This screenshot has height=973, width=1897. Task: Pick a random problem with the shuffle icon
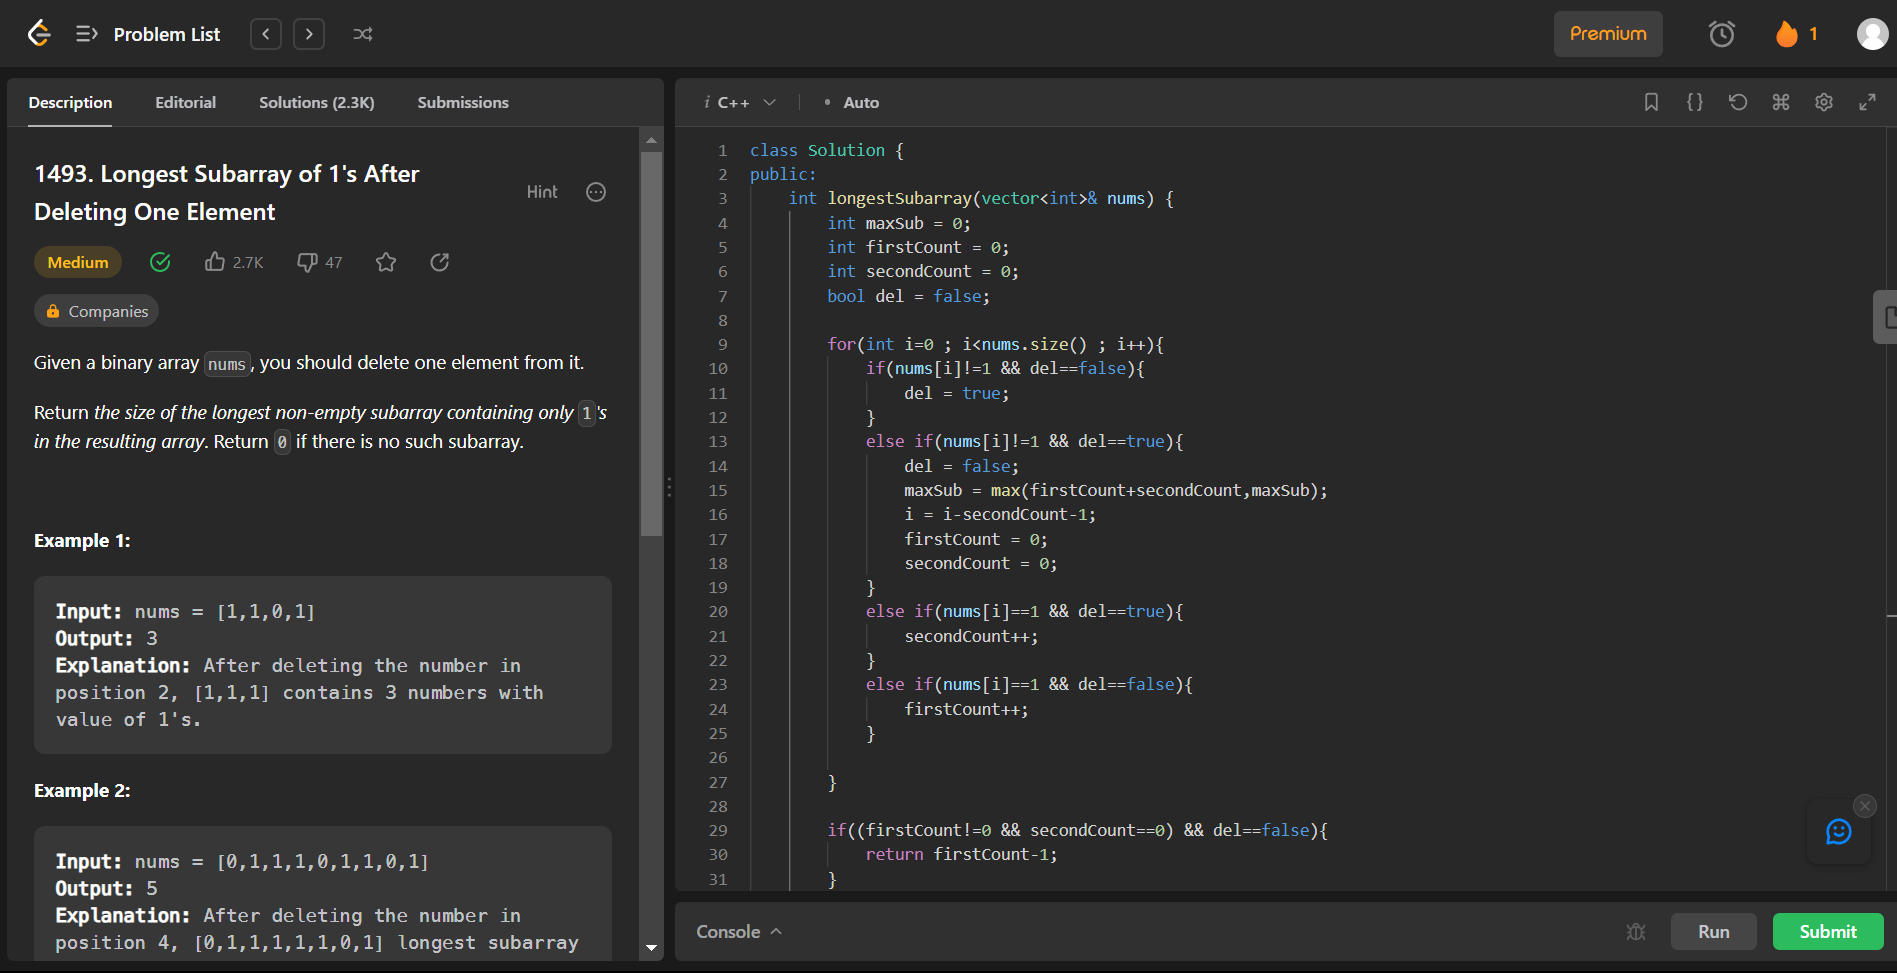[x=362, y=33]
